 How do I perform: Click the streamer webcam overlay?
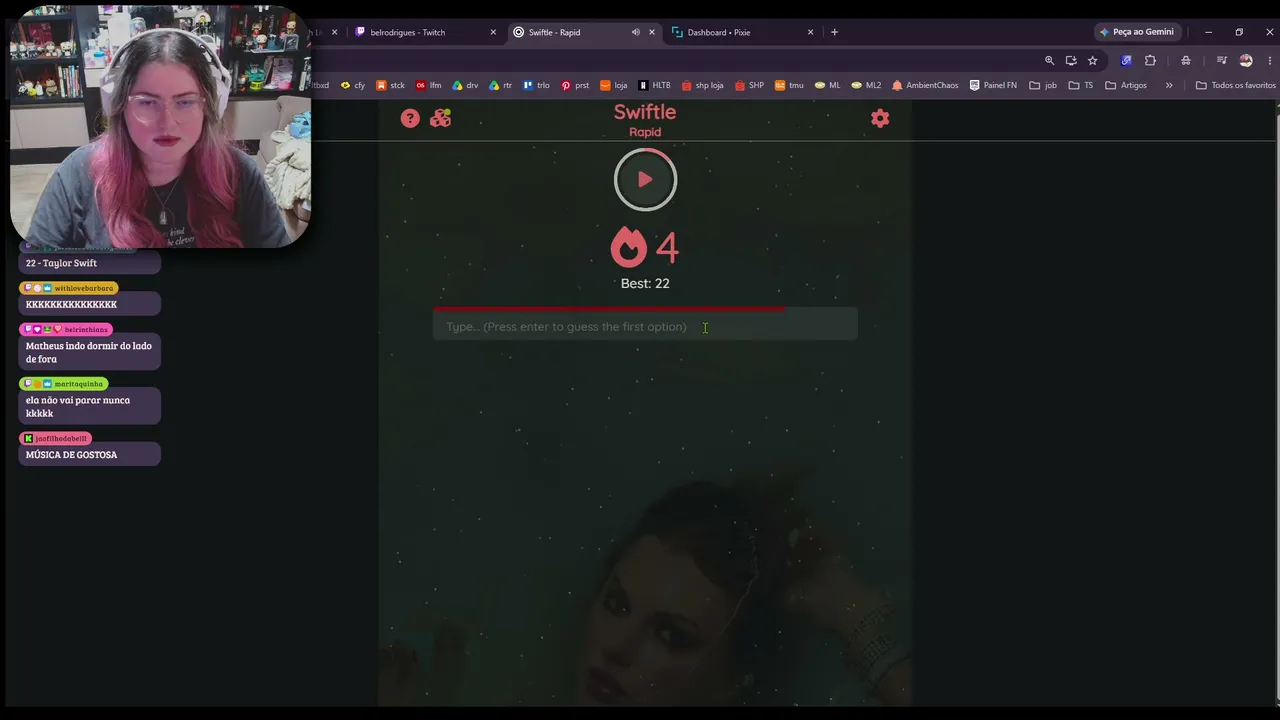pyautogui.click(x=160, y=126)
